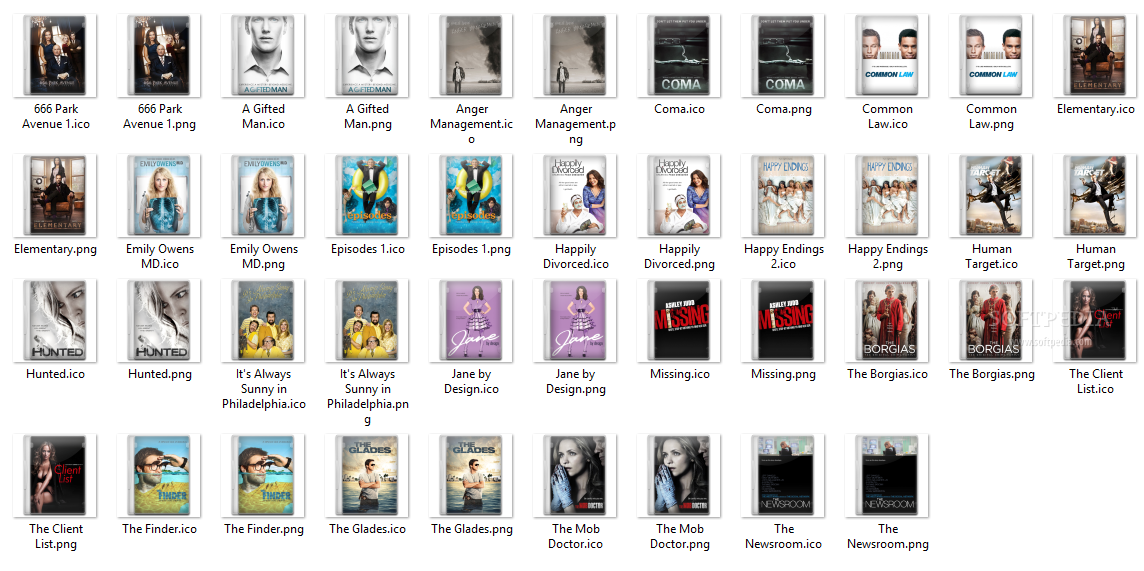
Task: Choose the Coma.png file icon
Action: (x=783, y=55)
